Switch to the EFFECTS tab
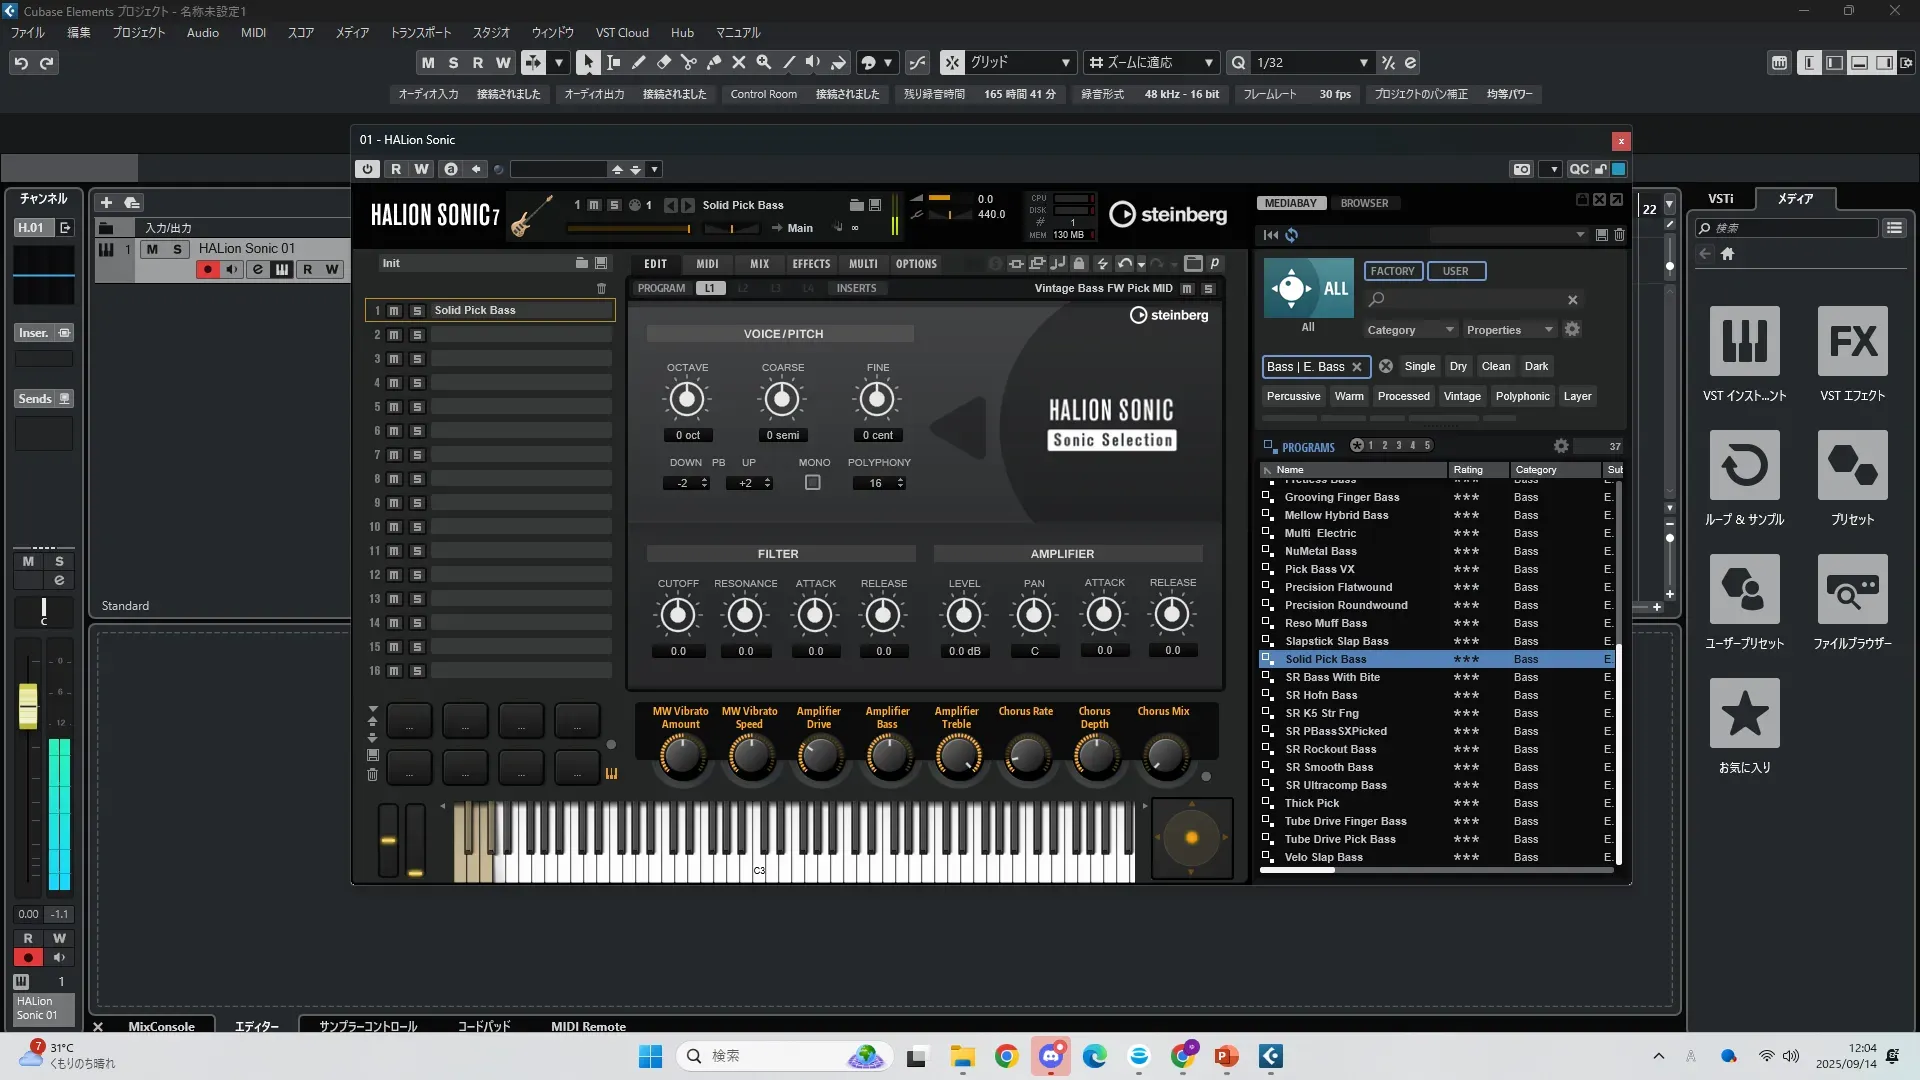Viewport: 1920px width, 1080px height. [811, 264]
